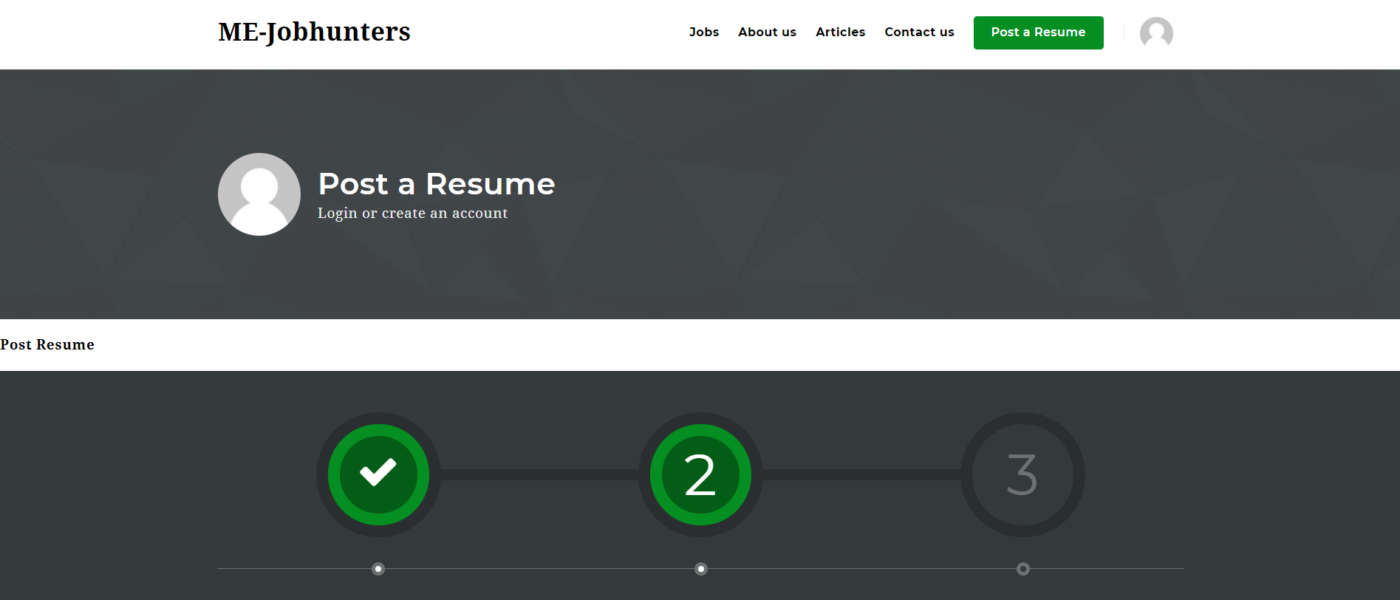Open the Jobs menu item
The height and width of the screenshot is (600, 1400).
(x=704, y=32)
